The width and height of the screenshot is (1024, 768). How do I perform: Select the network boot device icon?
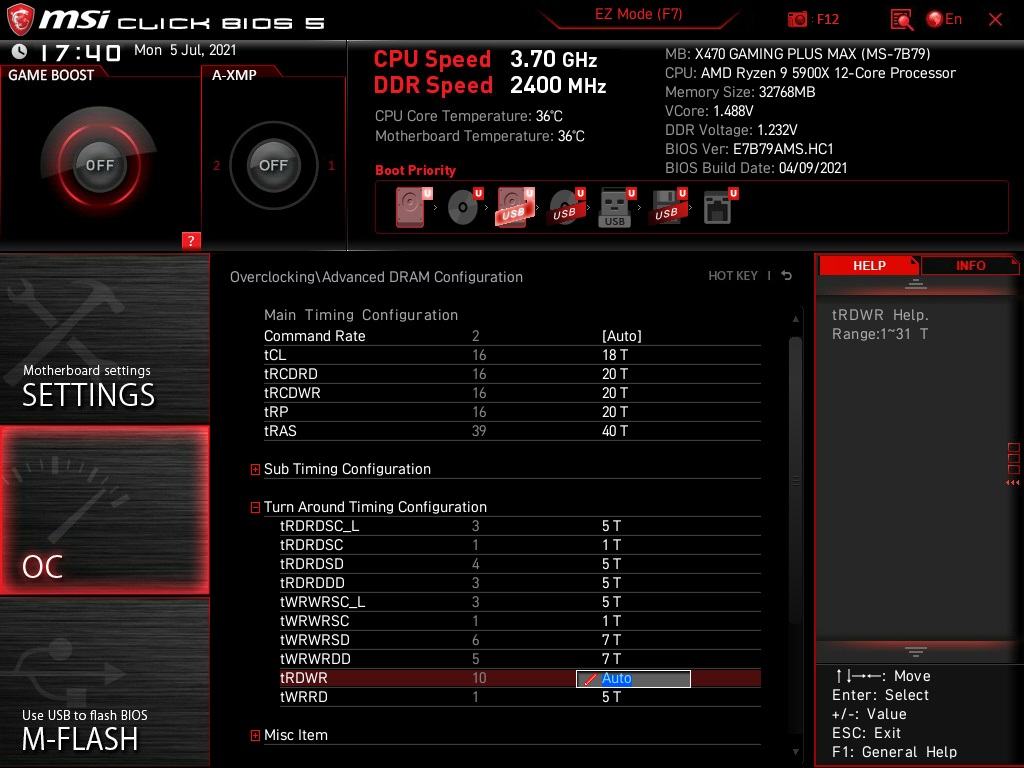point(720,207)
